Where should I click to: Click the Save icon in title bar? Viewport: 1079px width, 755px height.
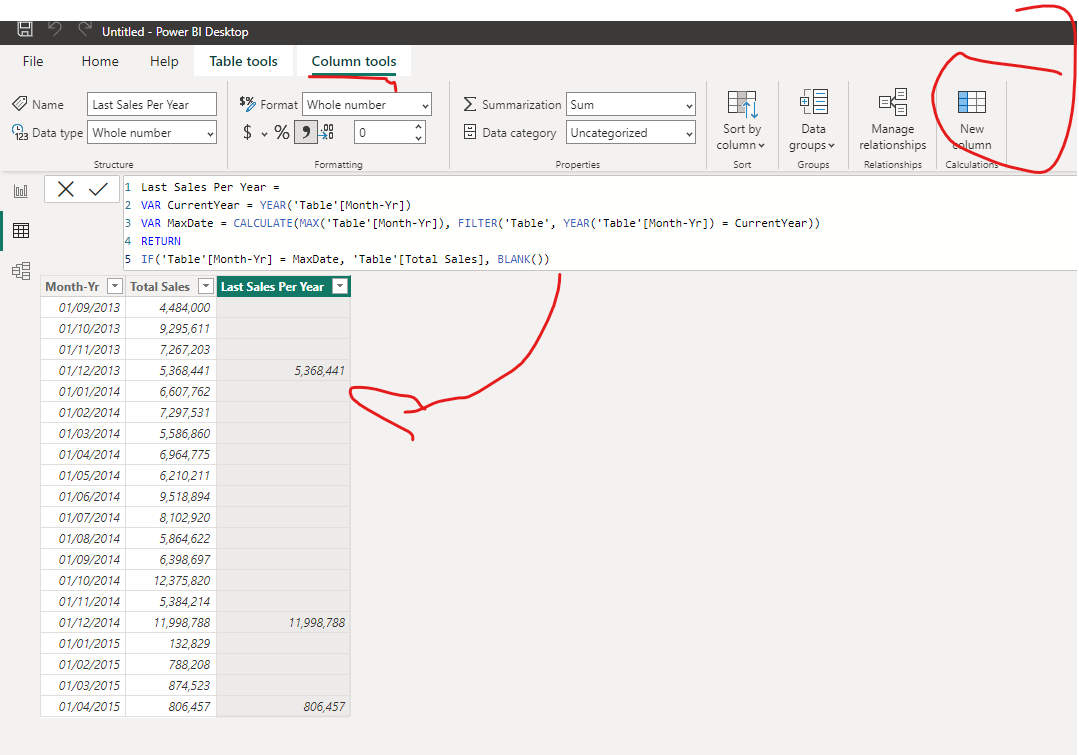point(25,29)
